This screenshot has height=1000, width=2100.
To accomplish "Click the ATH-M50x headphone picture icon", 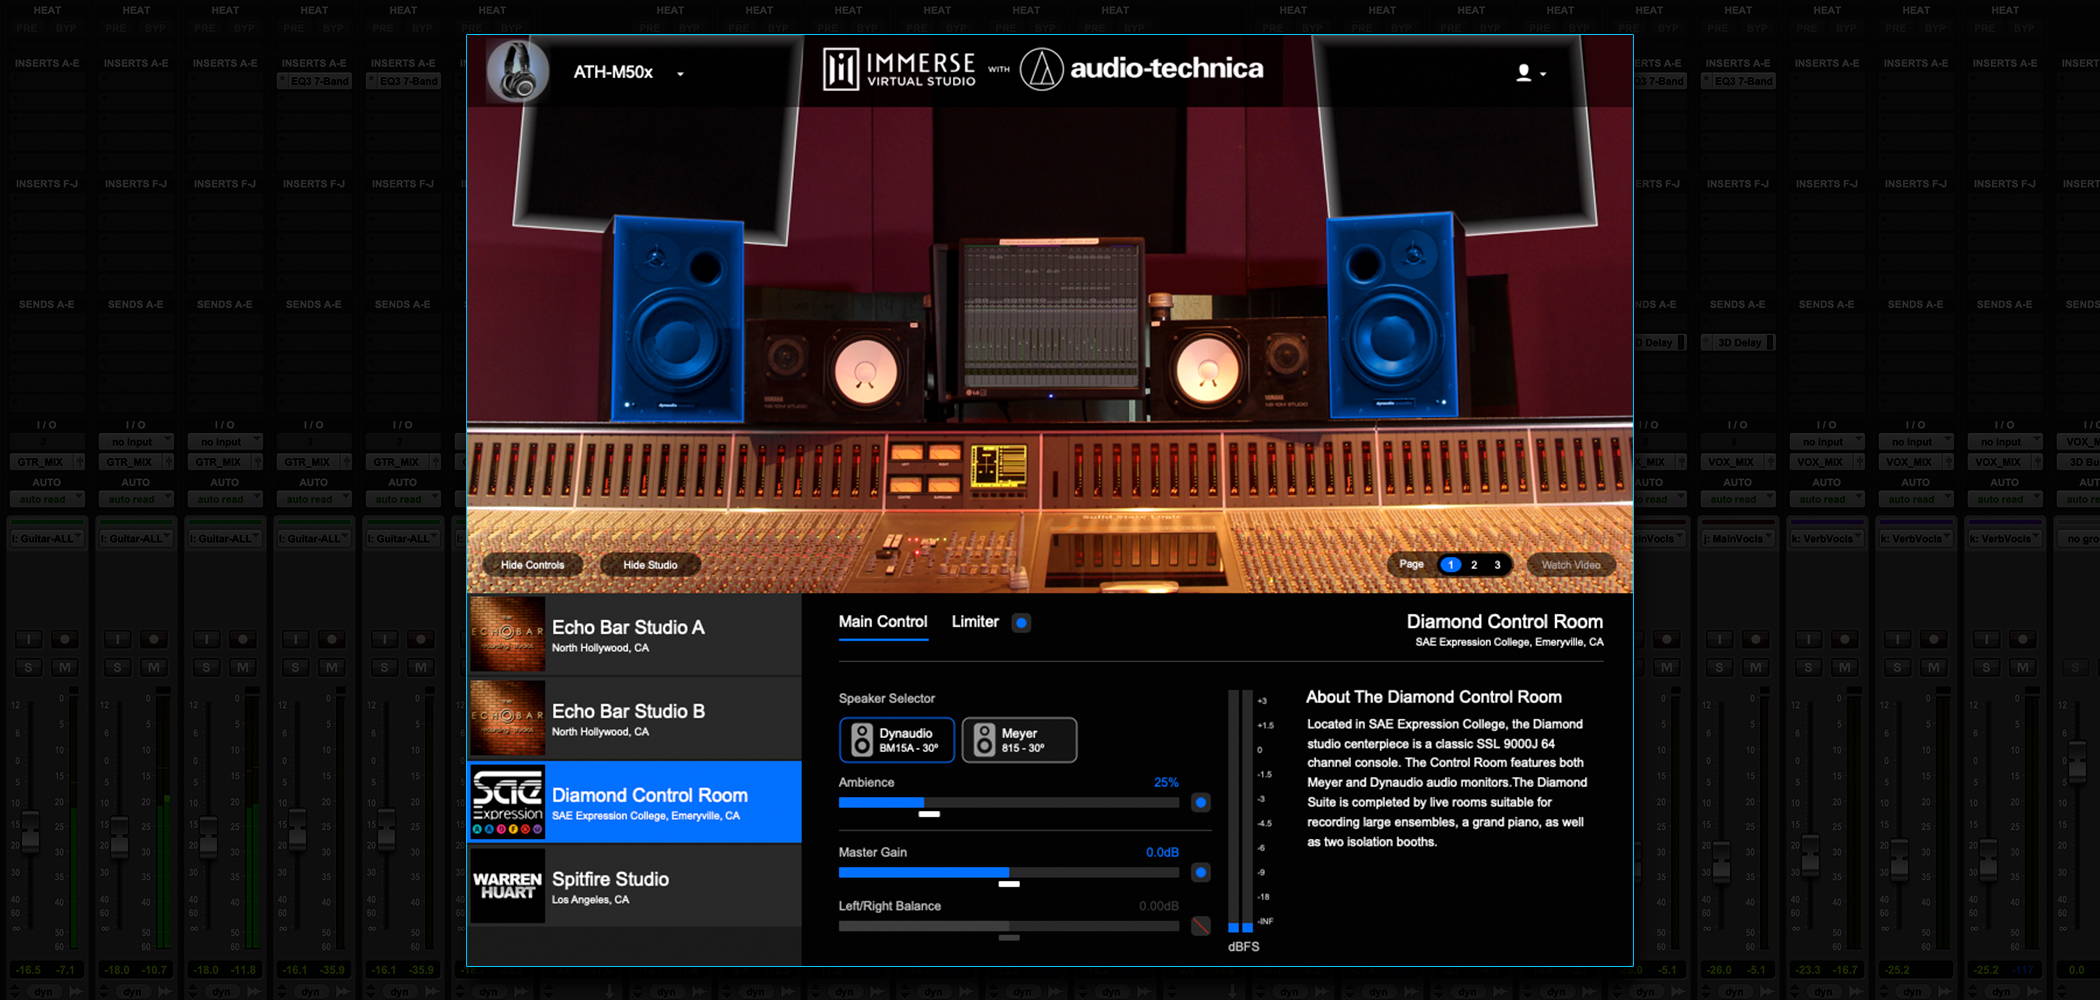I will click(517, 71).
